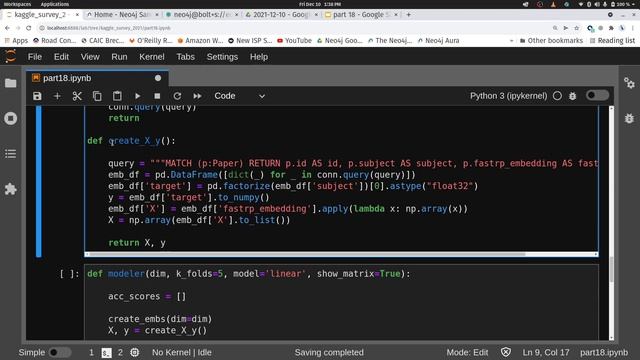The width and height of the screenshot is (640, 360).
Task: Open the Applications system menu
Action: coord(55,4)
